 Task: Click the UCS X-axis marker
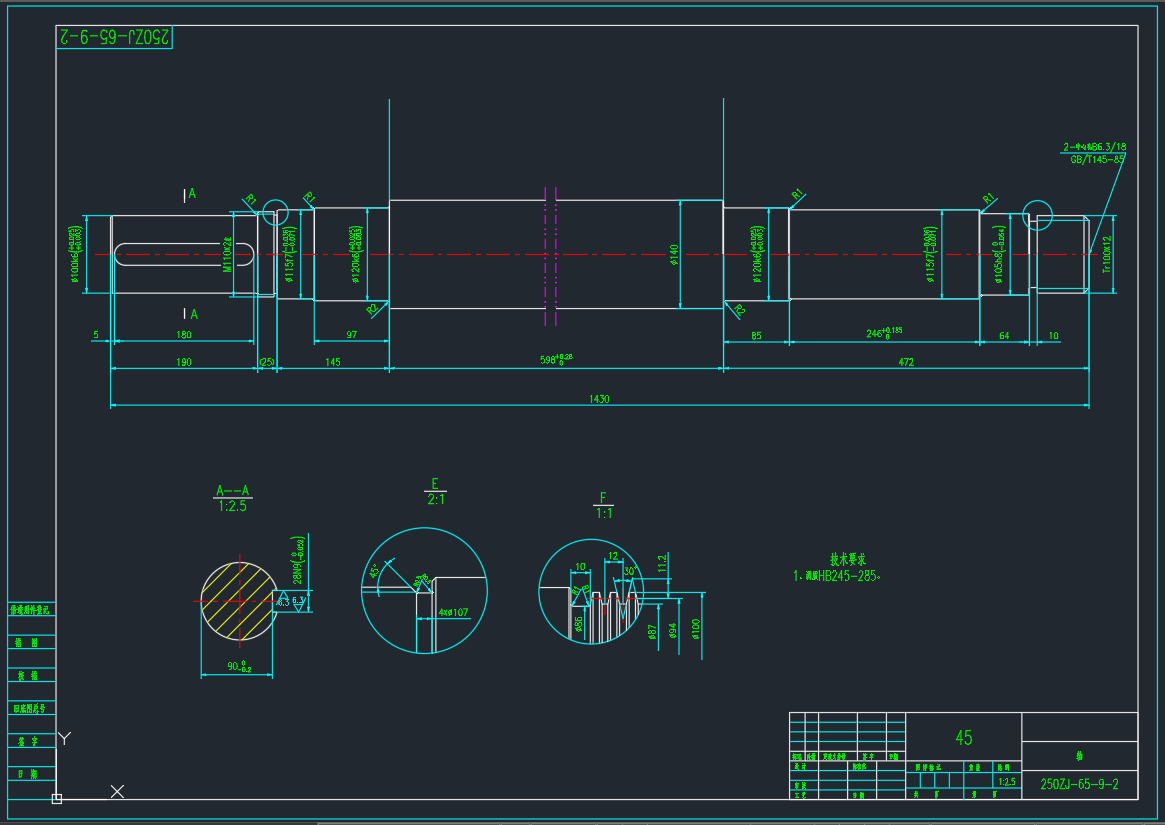(x=117, y=791)
